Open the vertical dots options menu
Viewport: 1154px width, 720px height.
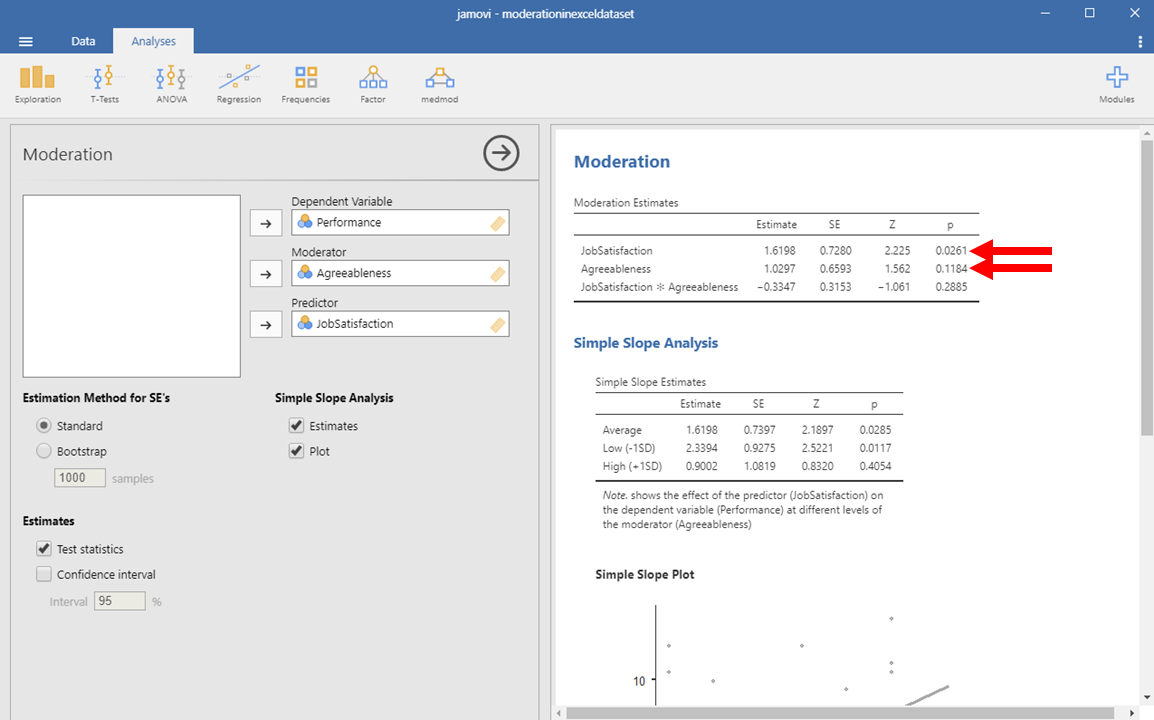tap(1140, 41)
